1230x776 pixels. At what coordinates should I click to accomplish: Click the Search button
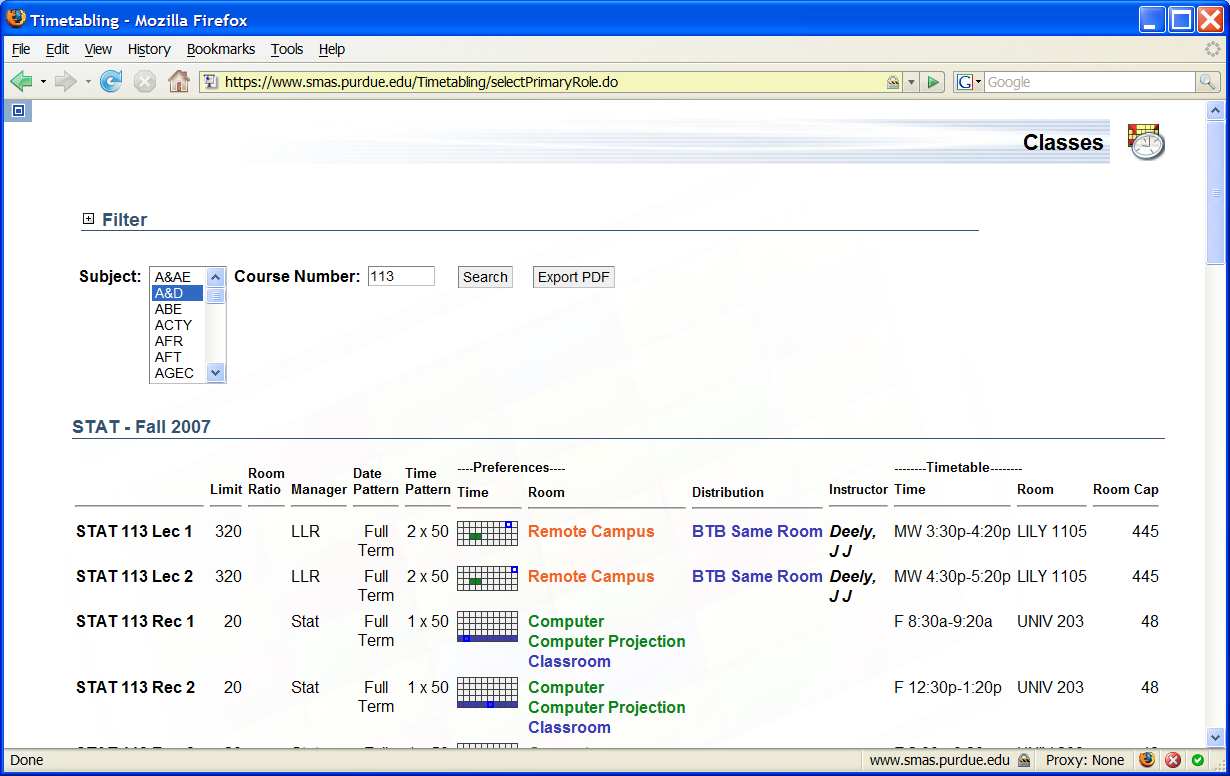point(485,277)
